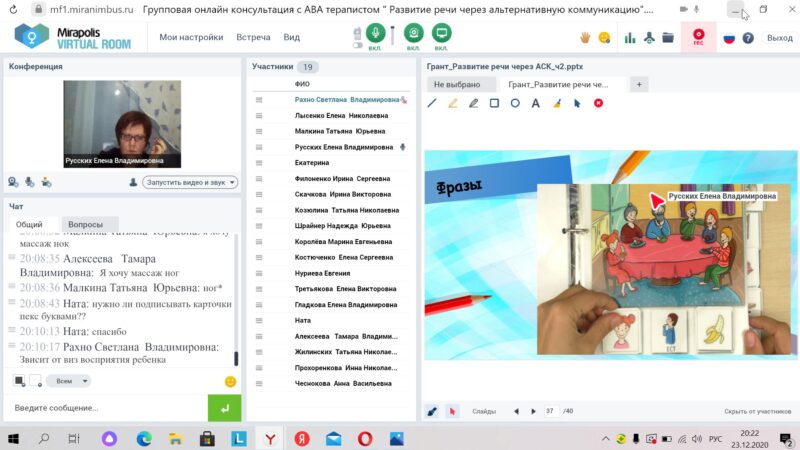Click Скрыть от участников link

[x=758, y=411]
